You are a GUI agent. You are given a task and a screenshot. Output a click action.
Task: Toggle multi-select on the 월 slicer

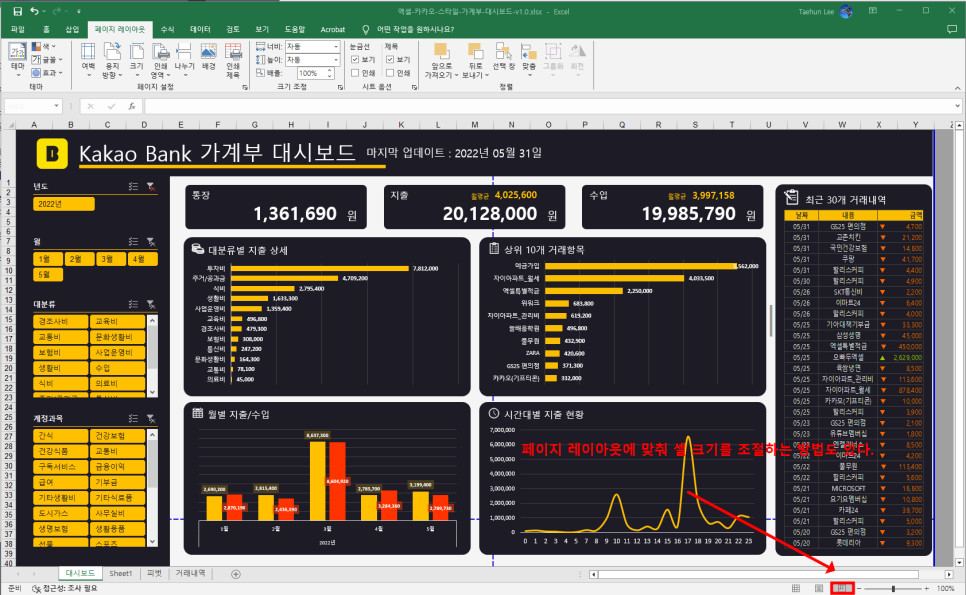point(133,241)
